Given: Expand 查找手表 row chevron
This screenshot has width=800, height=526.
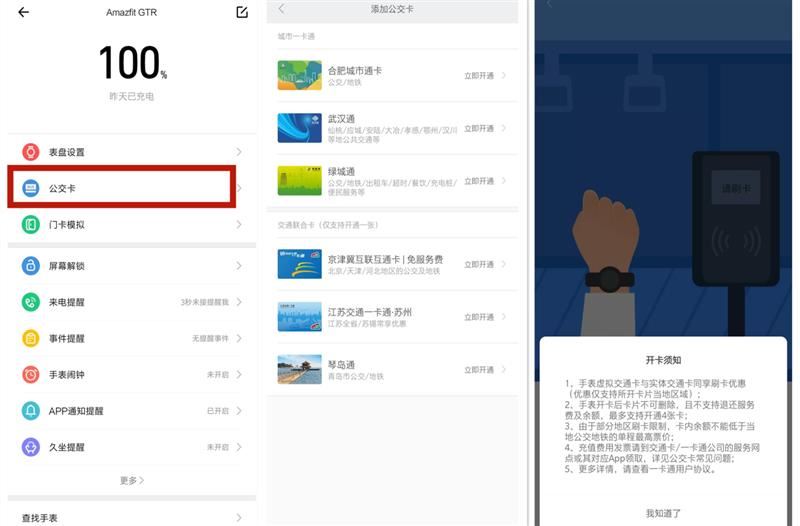Looking at the screenshot, I should point(239,518).
